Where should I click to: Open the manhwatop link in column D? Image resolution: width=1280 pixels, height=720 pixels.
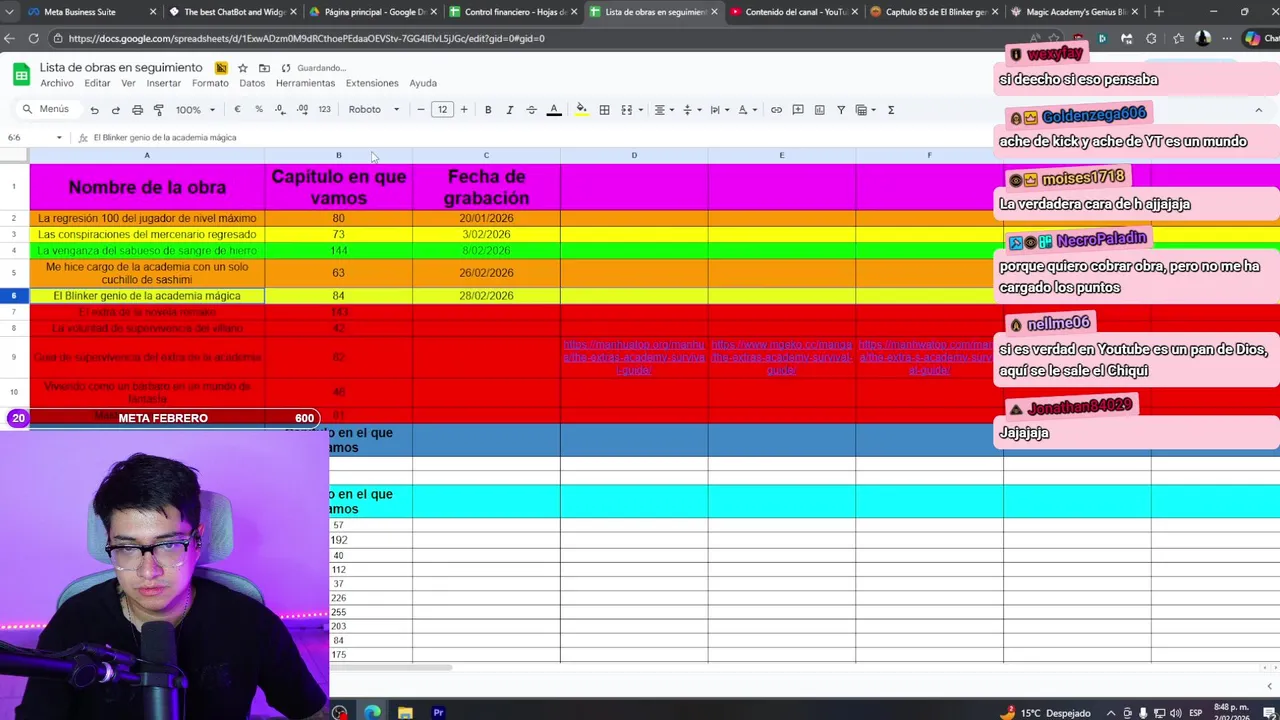(x=634, y=357)
